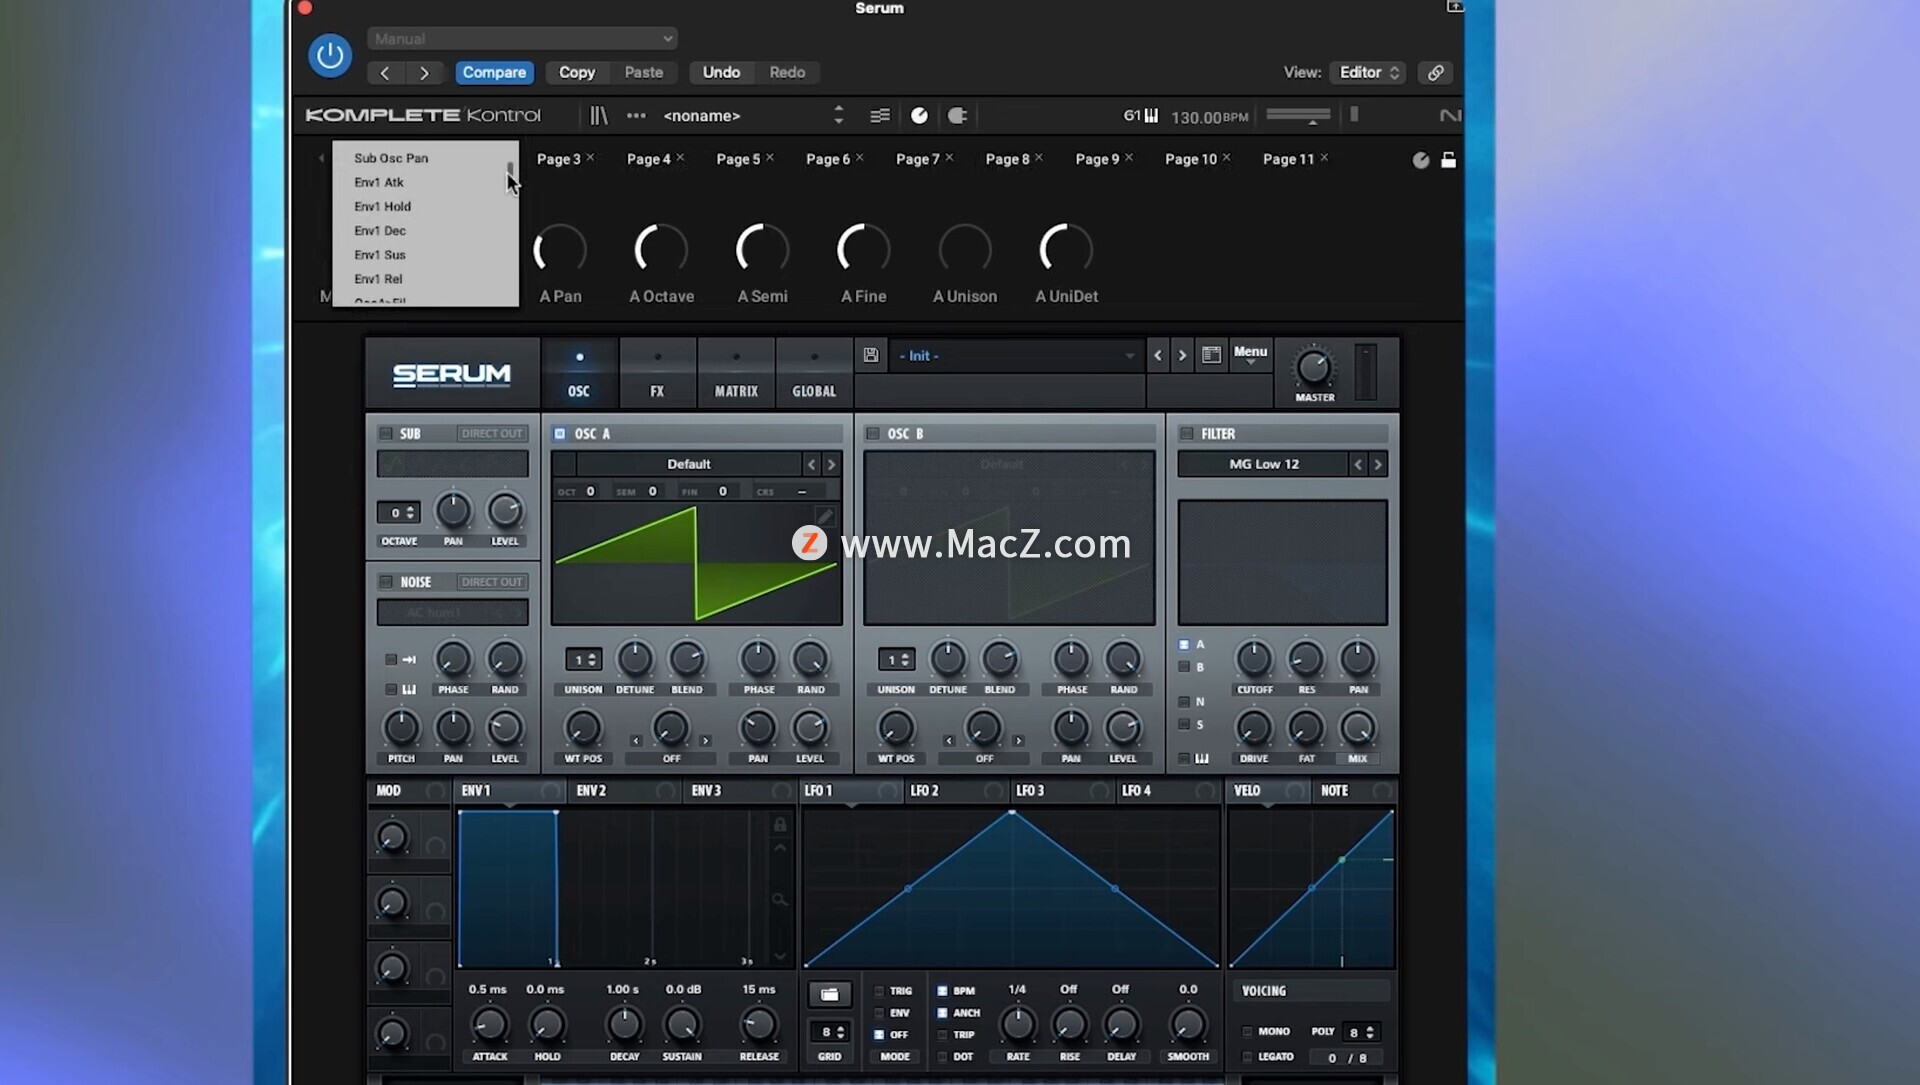Enable the OSC B checkbox
The image size is (1920, 1085).
[x=873, y=434]
